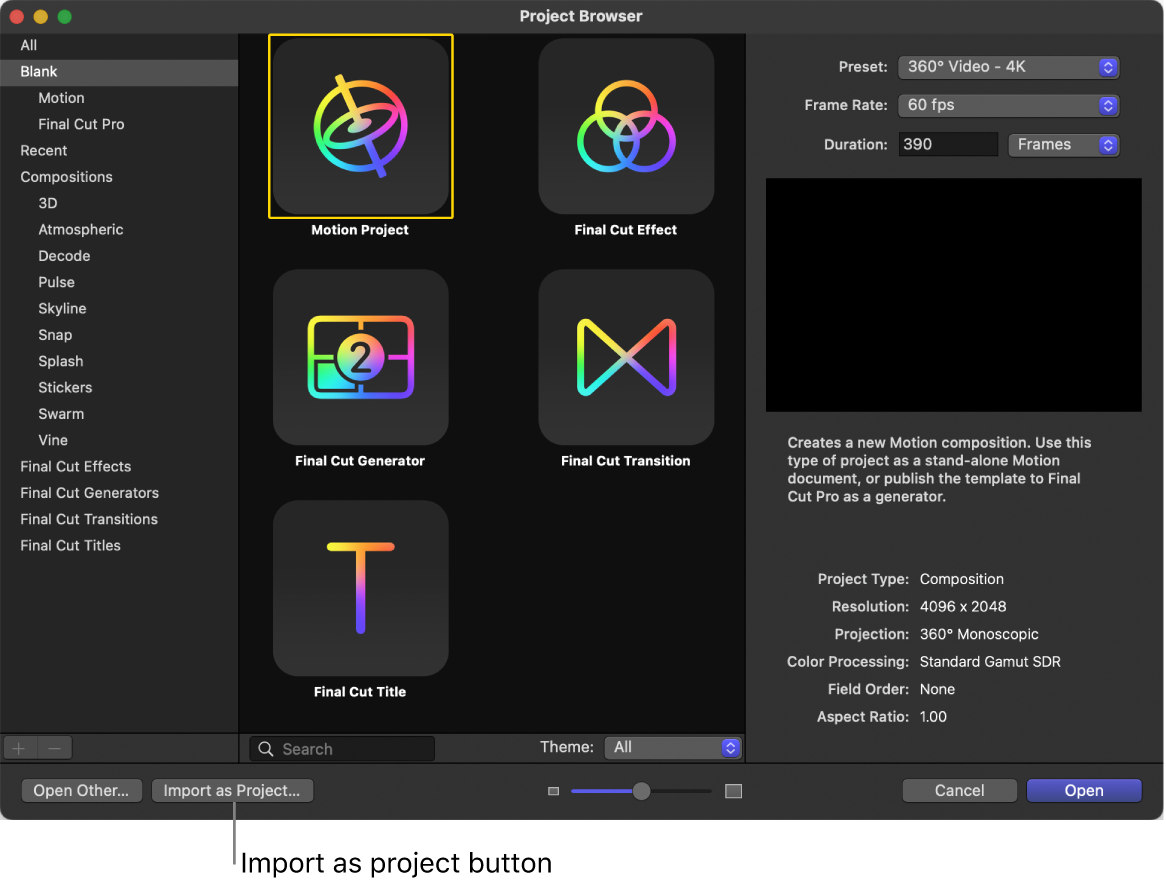Adjust the thumbnail size slider
The image size is (1166, 892).
tap(640, 790)
